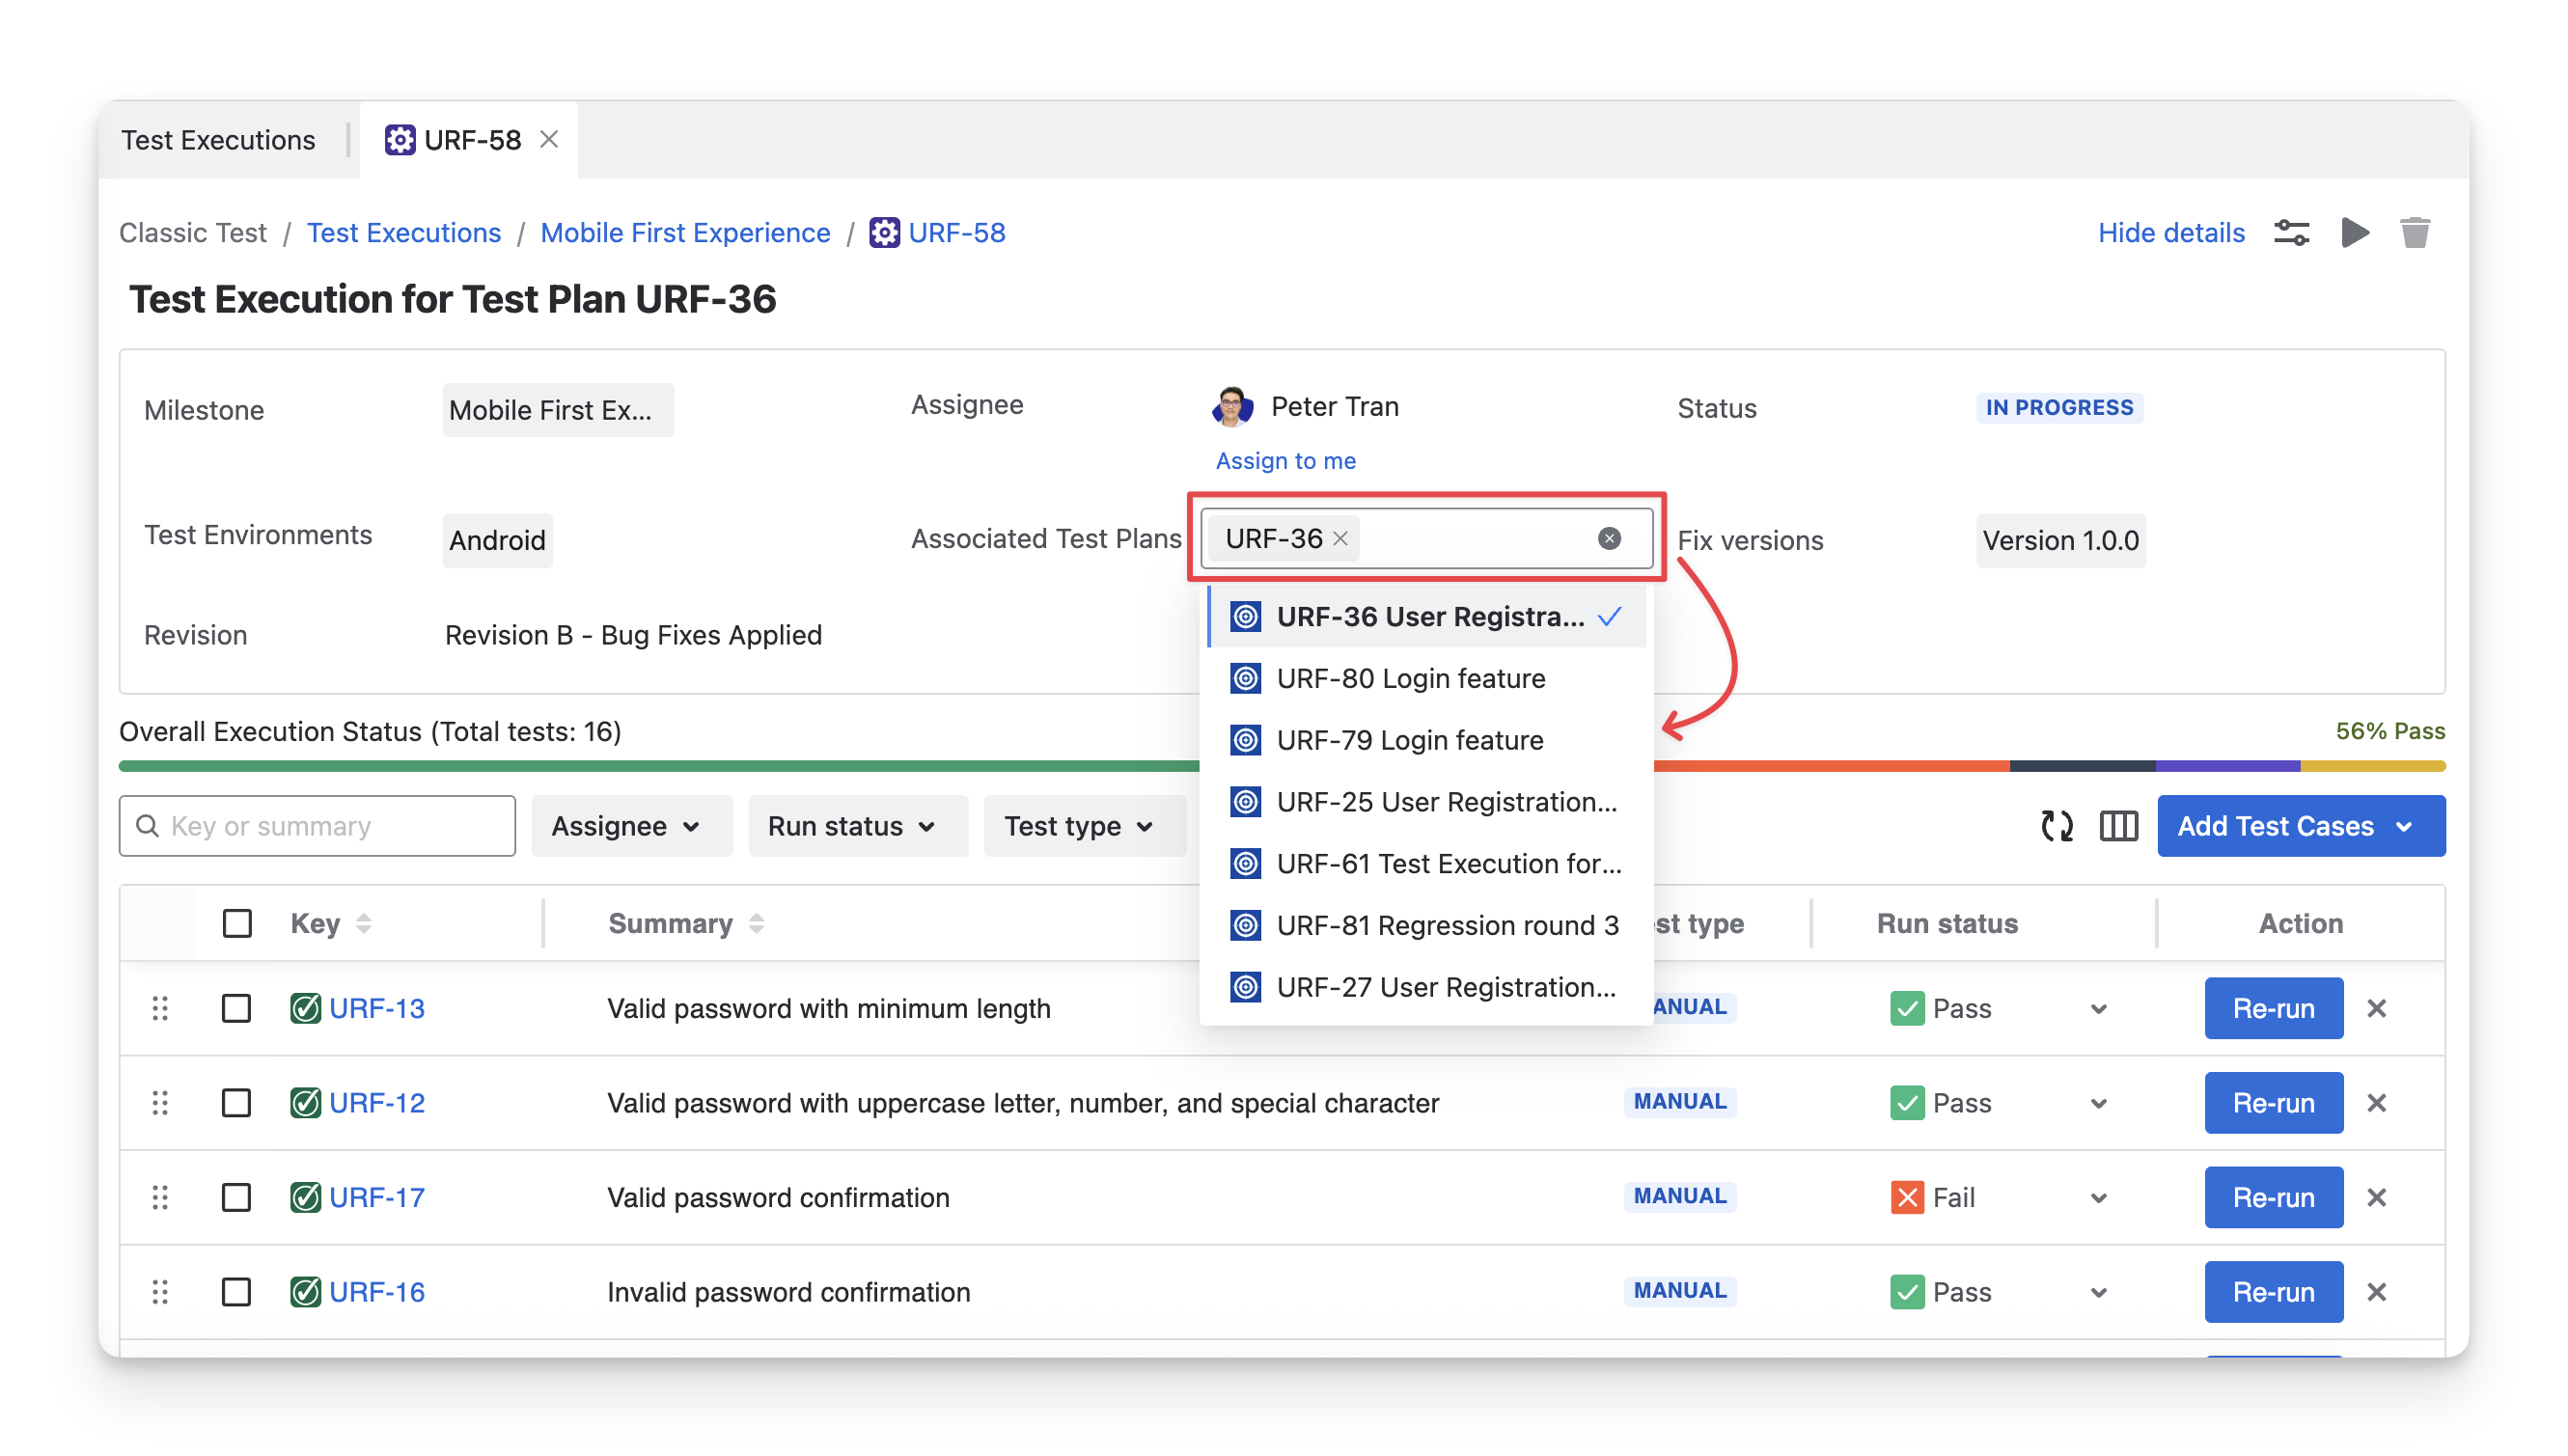
Task: Toggle the select-all header checkbox
Action: point(237,923)
